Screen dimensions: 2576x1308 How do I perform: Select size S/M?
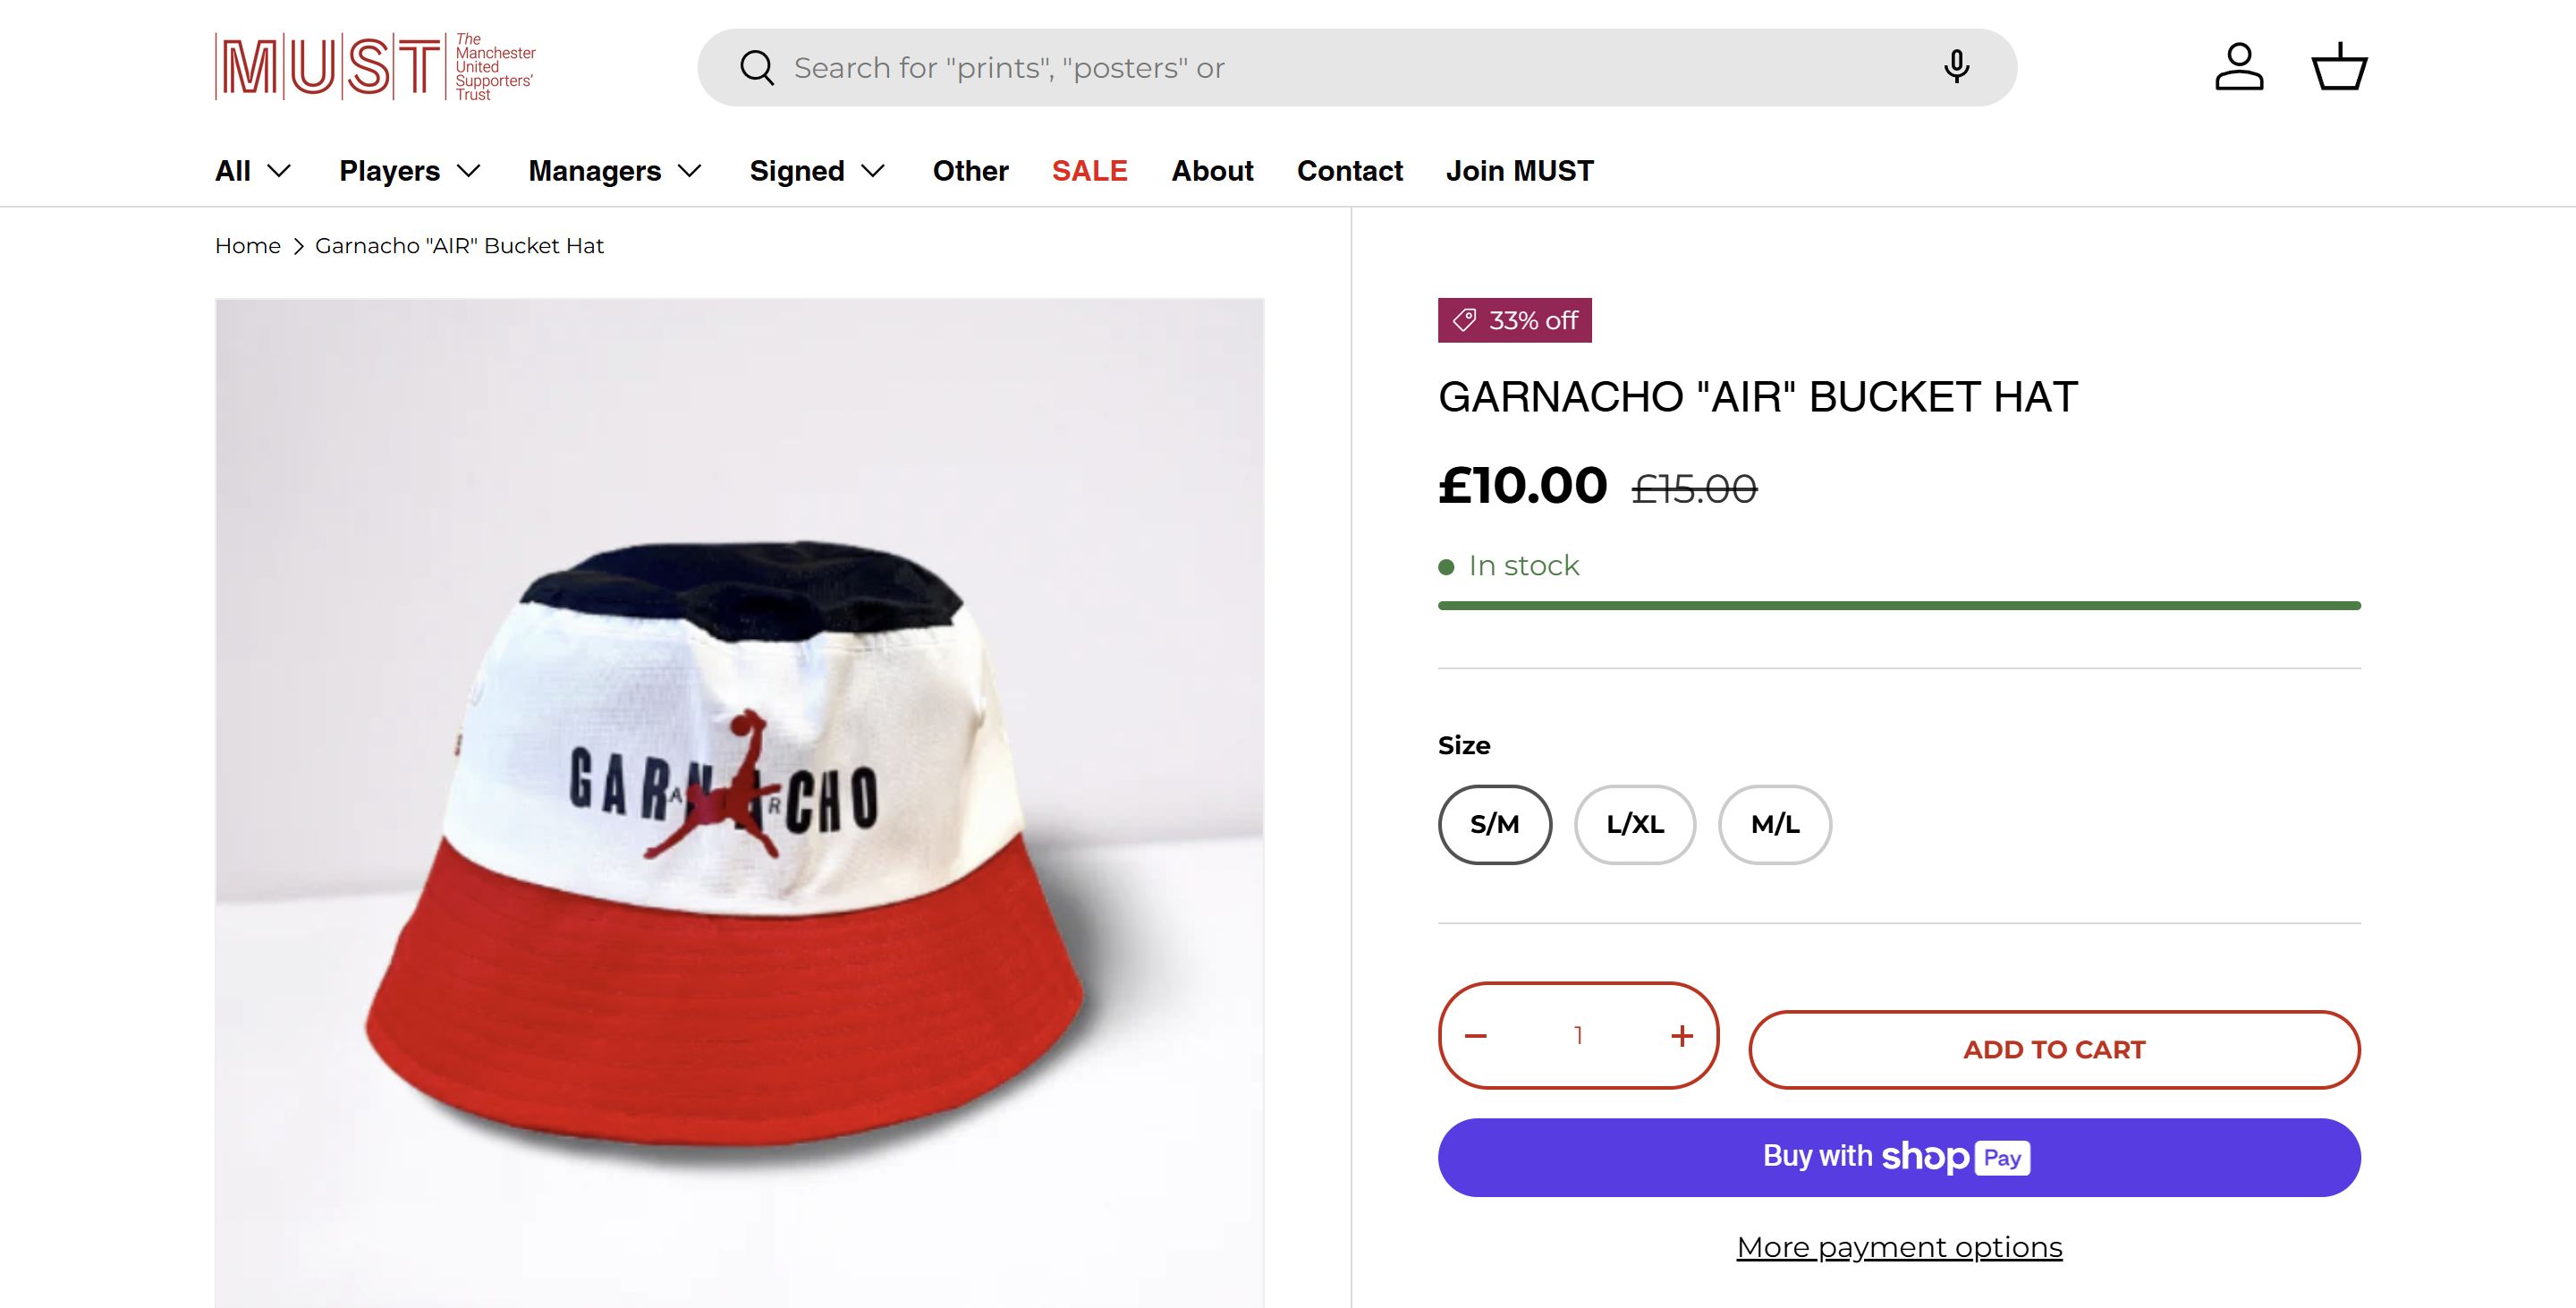(1494, 824)
